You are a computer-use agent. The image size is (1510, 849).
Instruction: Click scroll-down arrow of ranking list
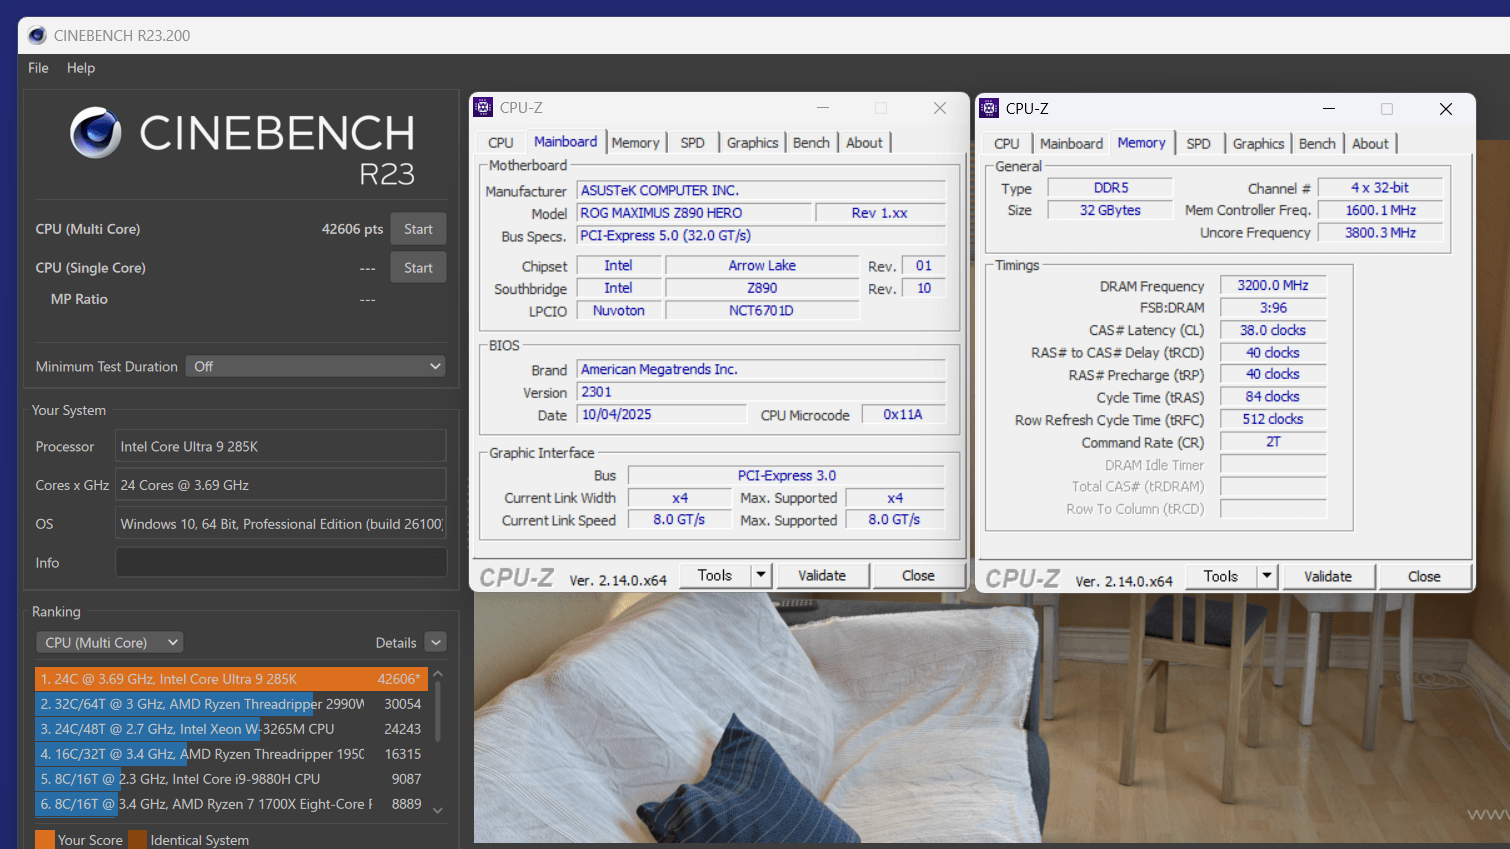[x=438, y=810]
